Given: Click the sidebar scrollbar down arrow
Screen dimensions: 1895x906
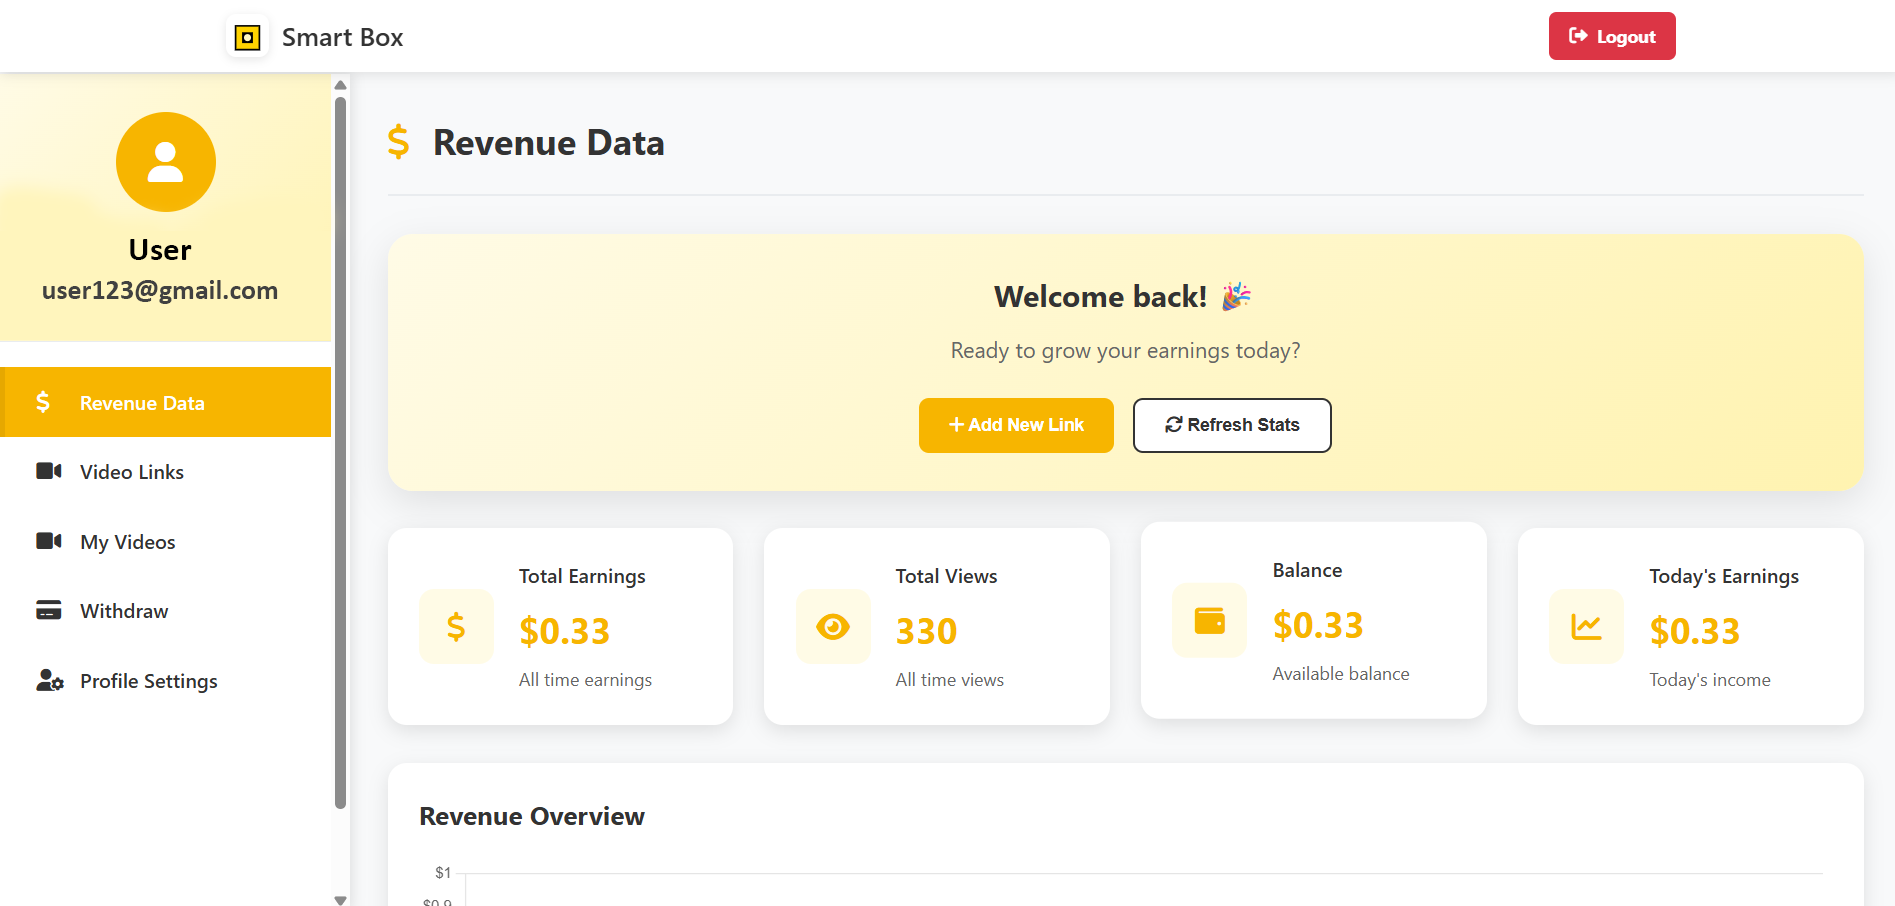Looking at the screenshot, I should (341, 899).
